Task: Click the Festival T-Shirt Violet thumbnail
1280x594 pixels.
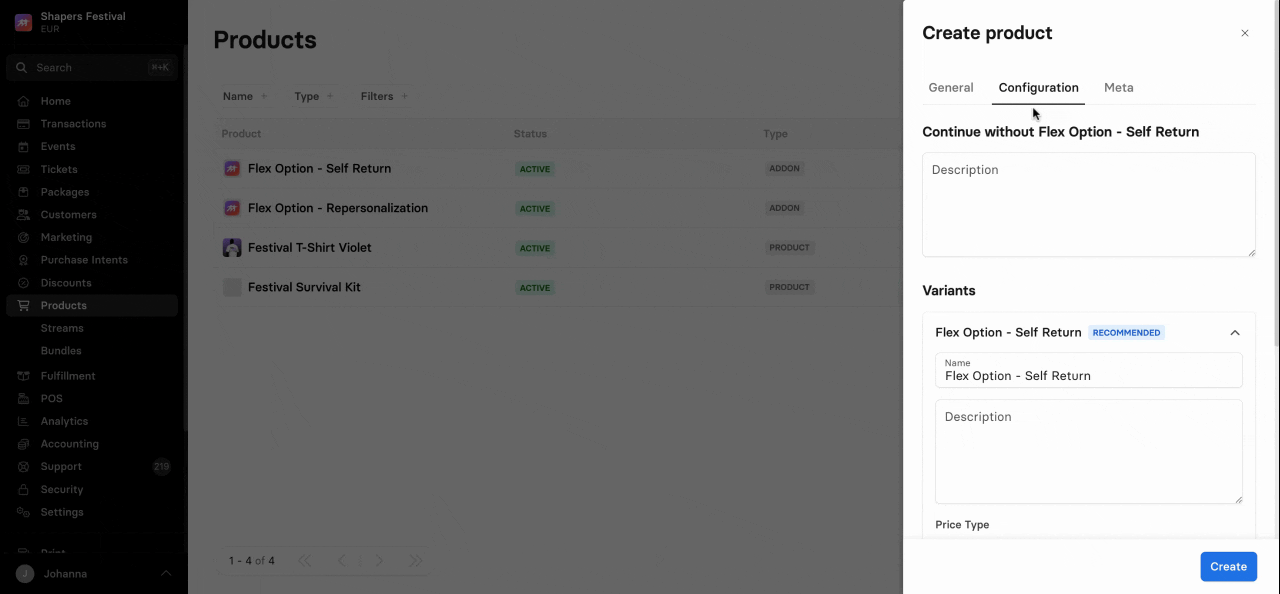Action: click(232, 248)
